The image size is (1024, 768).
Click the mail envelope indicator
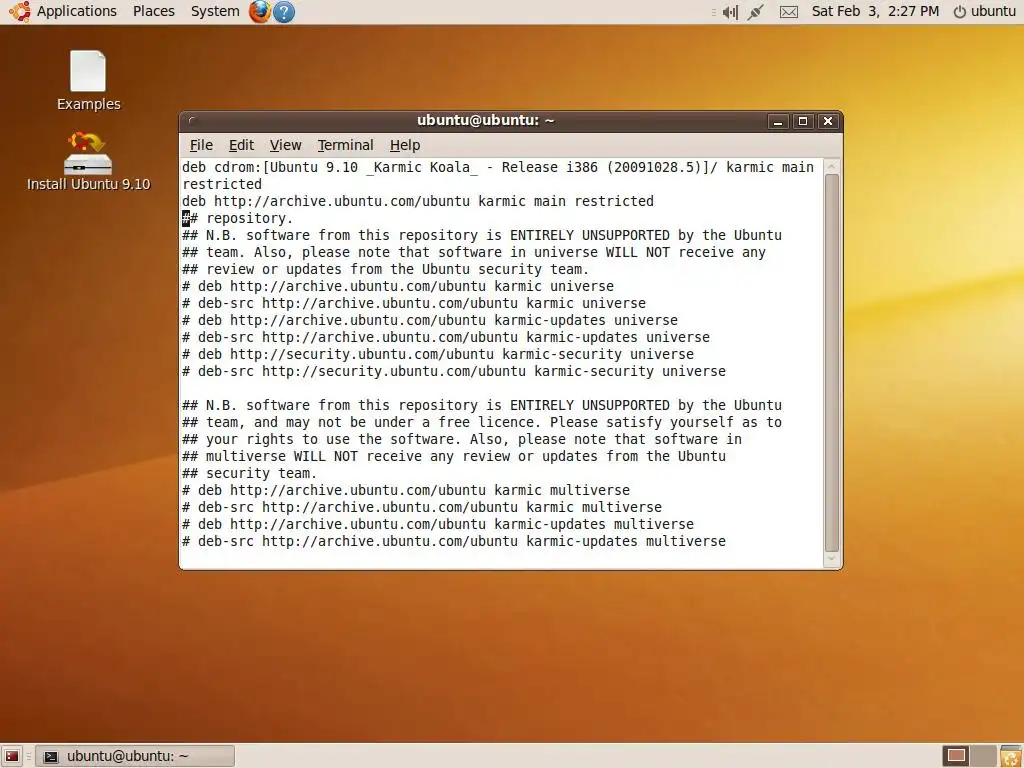pos(789,12)
